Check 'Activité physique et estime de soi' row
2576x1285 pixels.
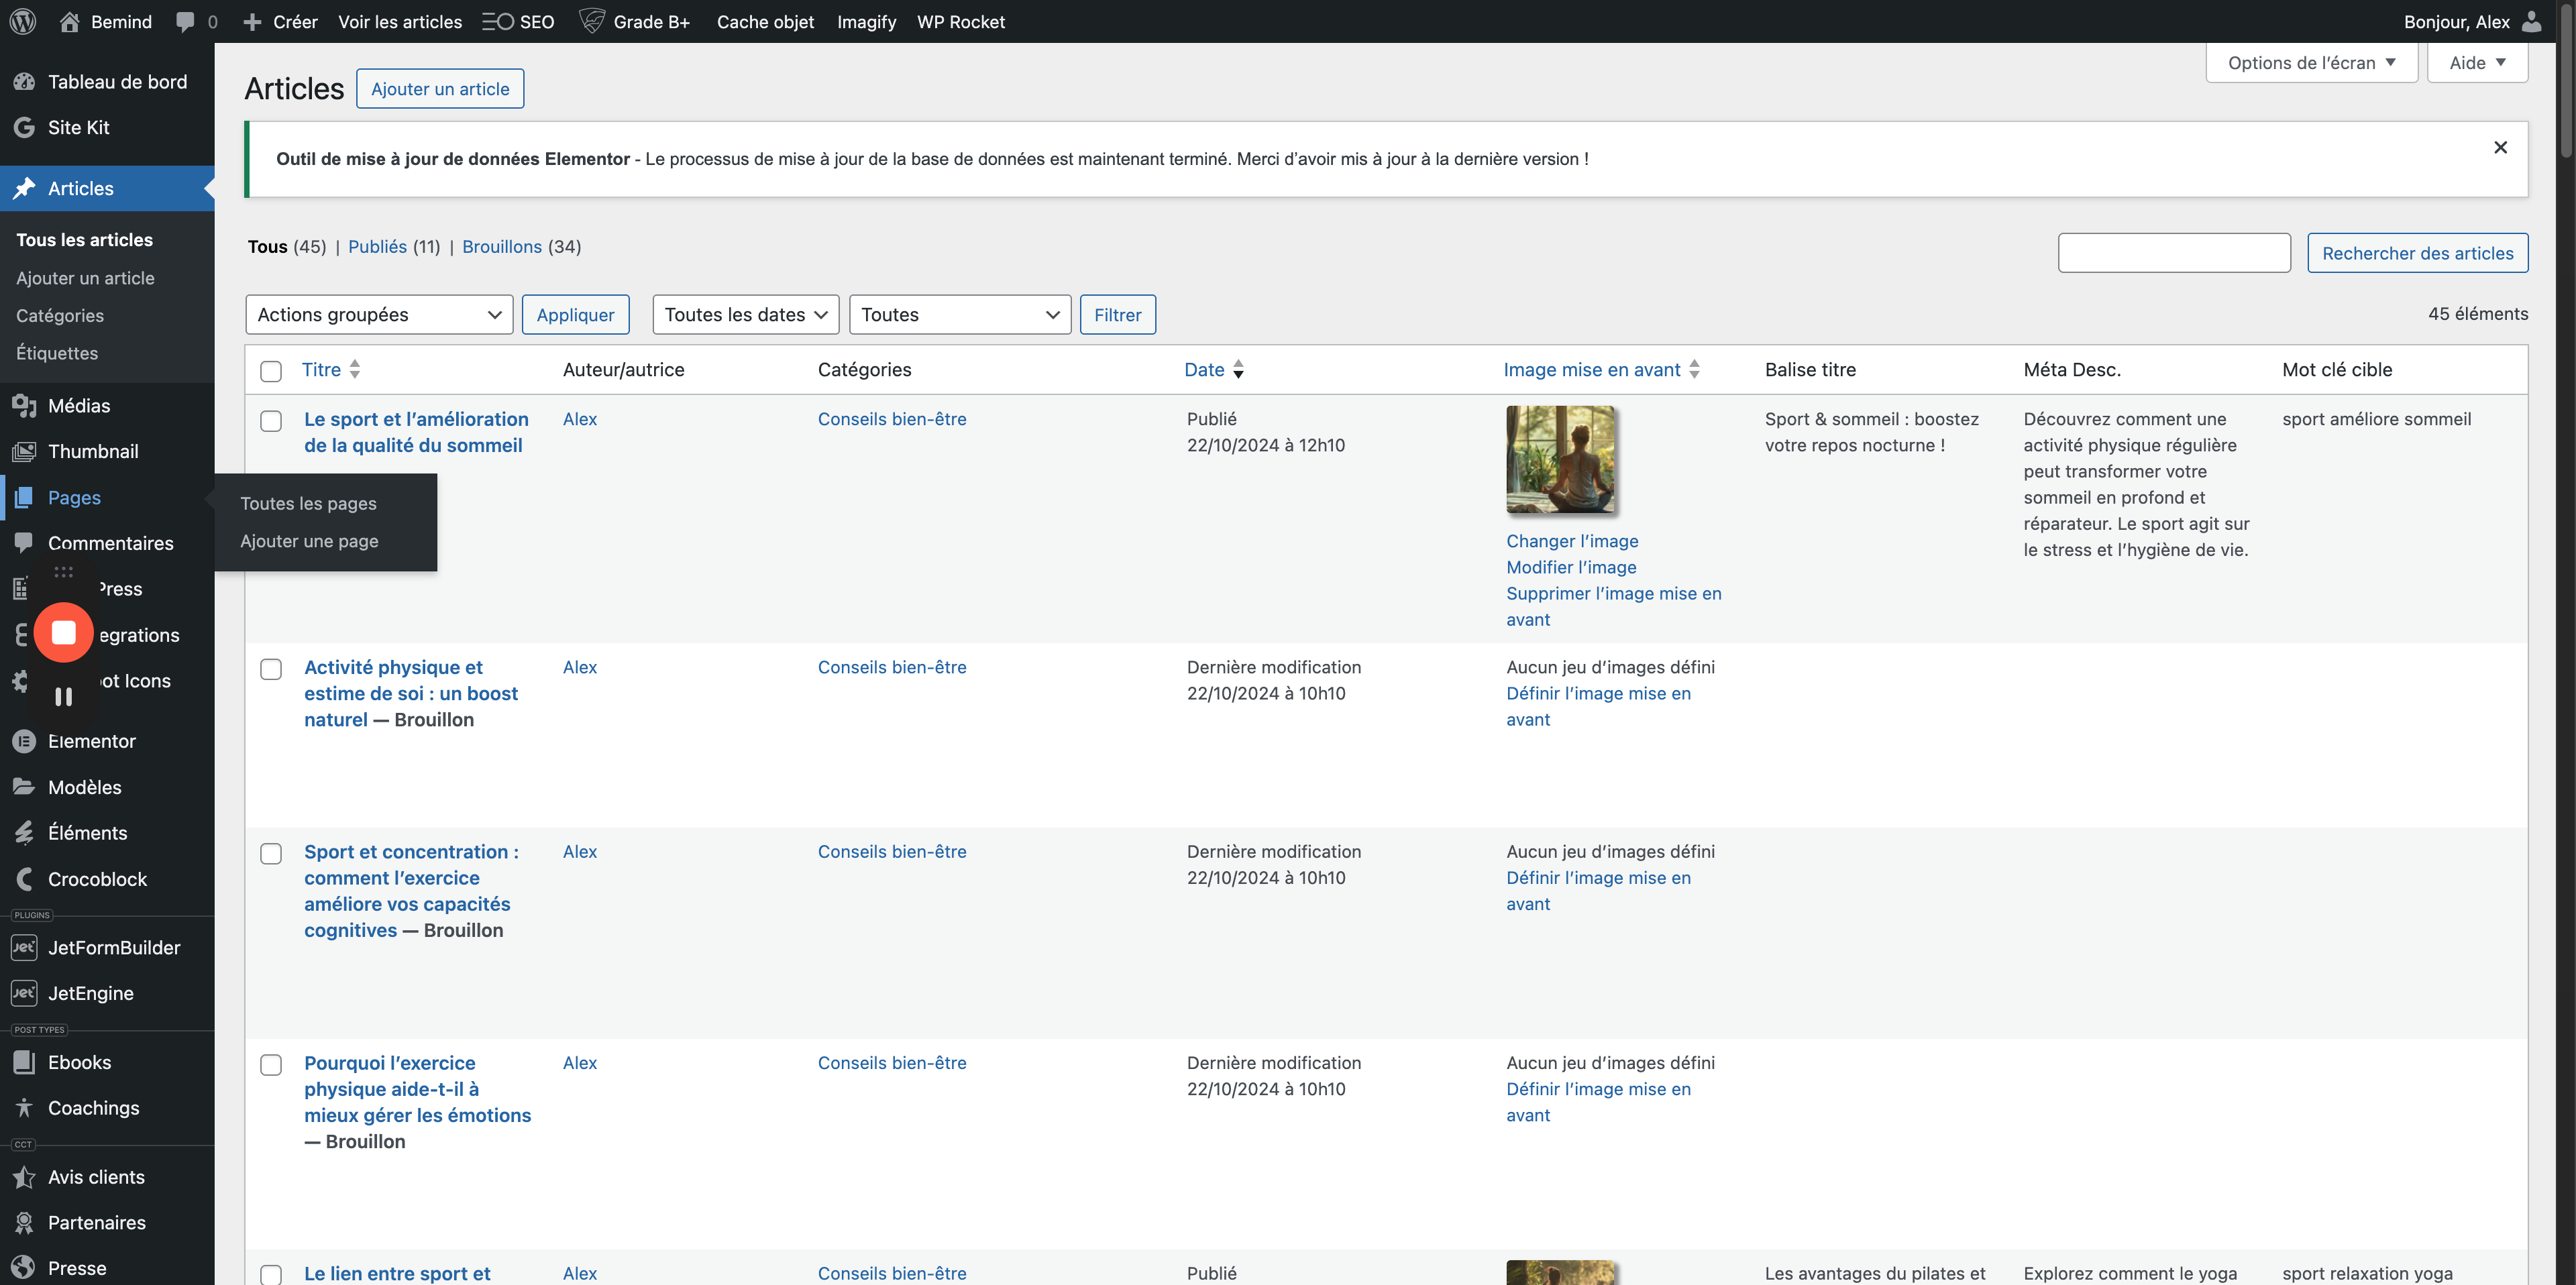tap(271, 669)
